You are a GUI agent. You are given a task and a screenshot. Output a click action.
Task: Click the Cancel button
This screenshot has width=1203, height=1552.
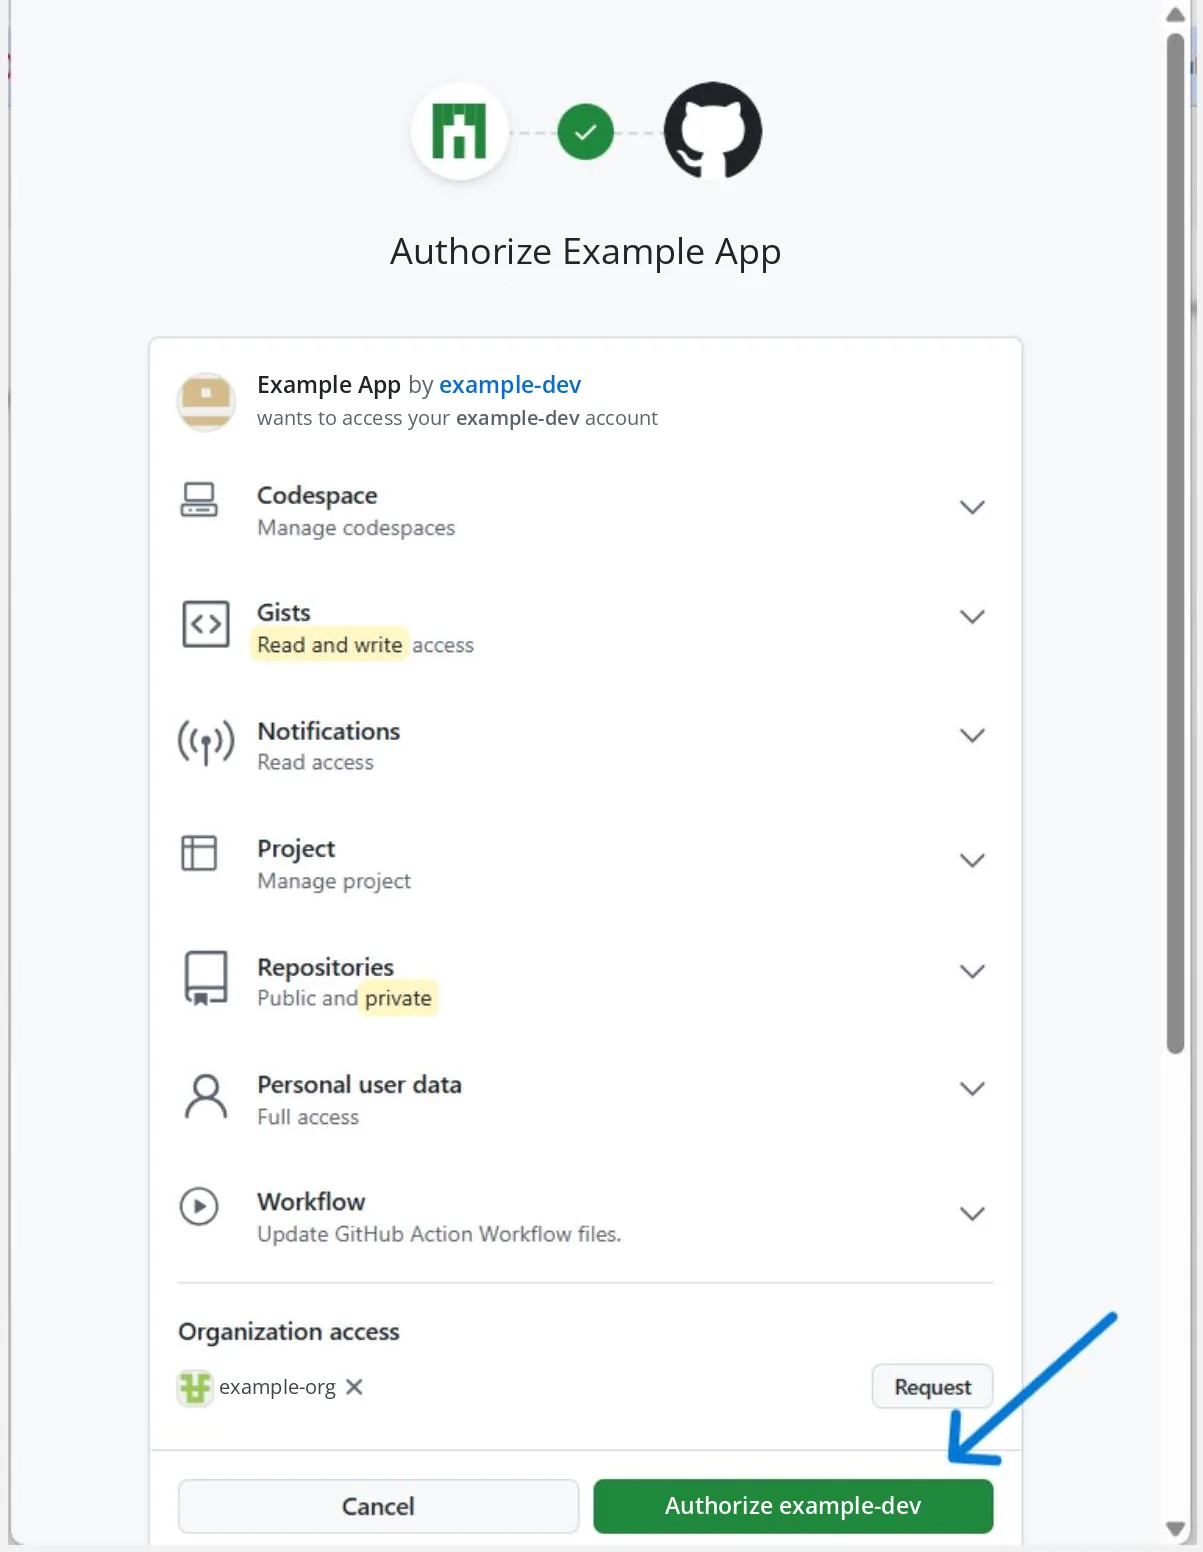click(x=378, y=1506)
